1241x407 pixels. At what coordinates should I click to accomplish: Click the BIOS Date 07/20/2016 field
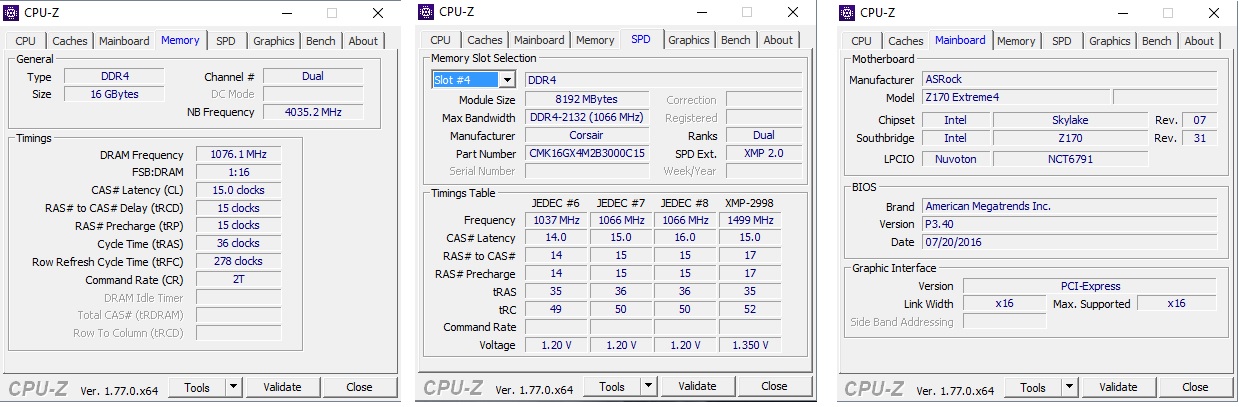coord(1069,242)
